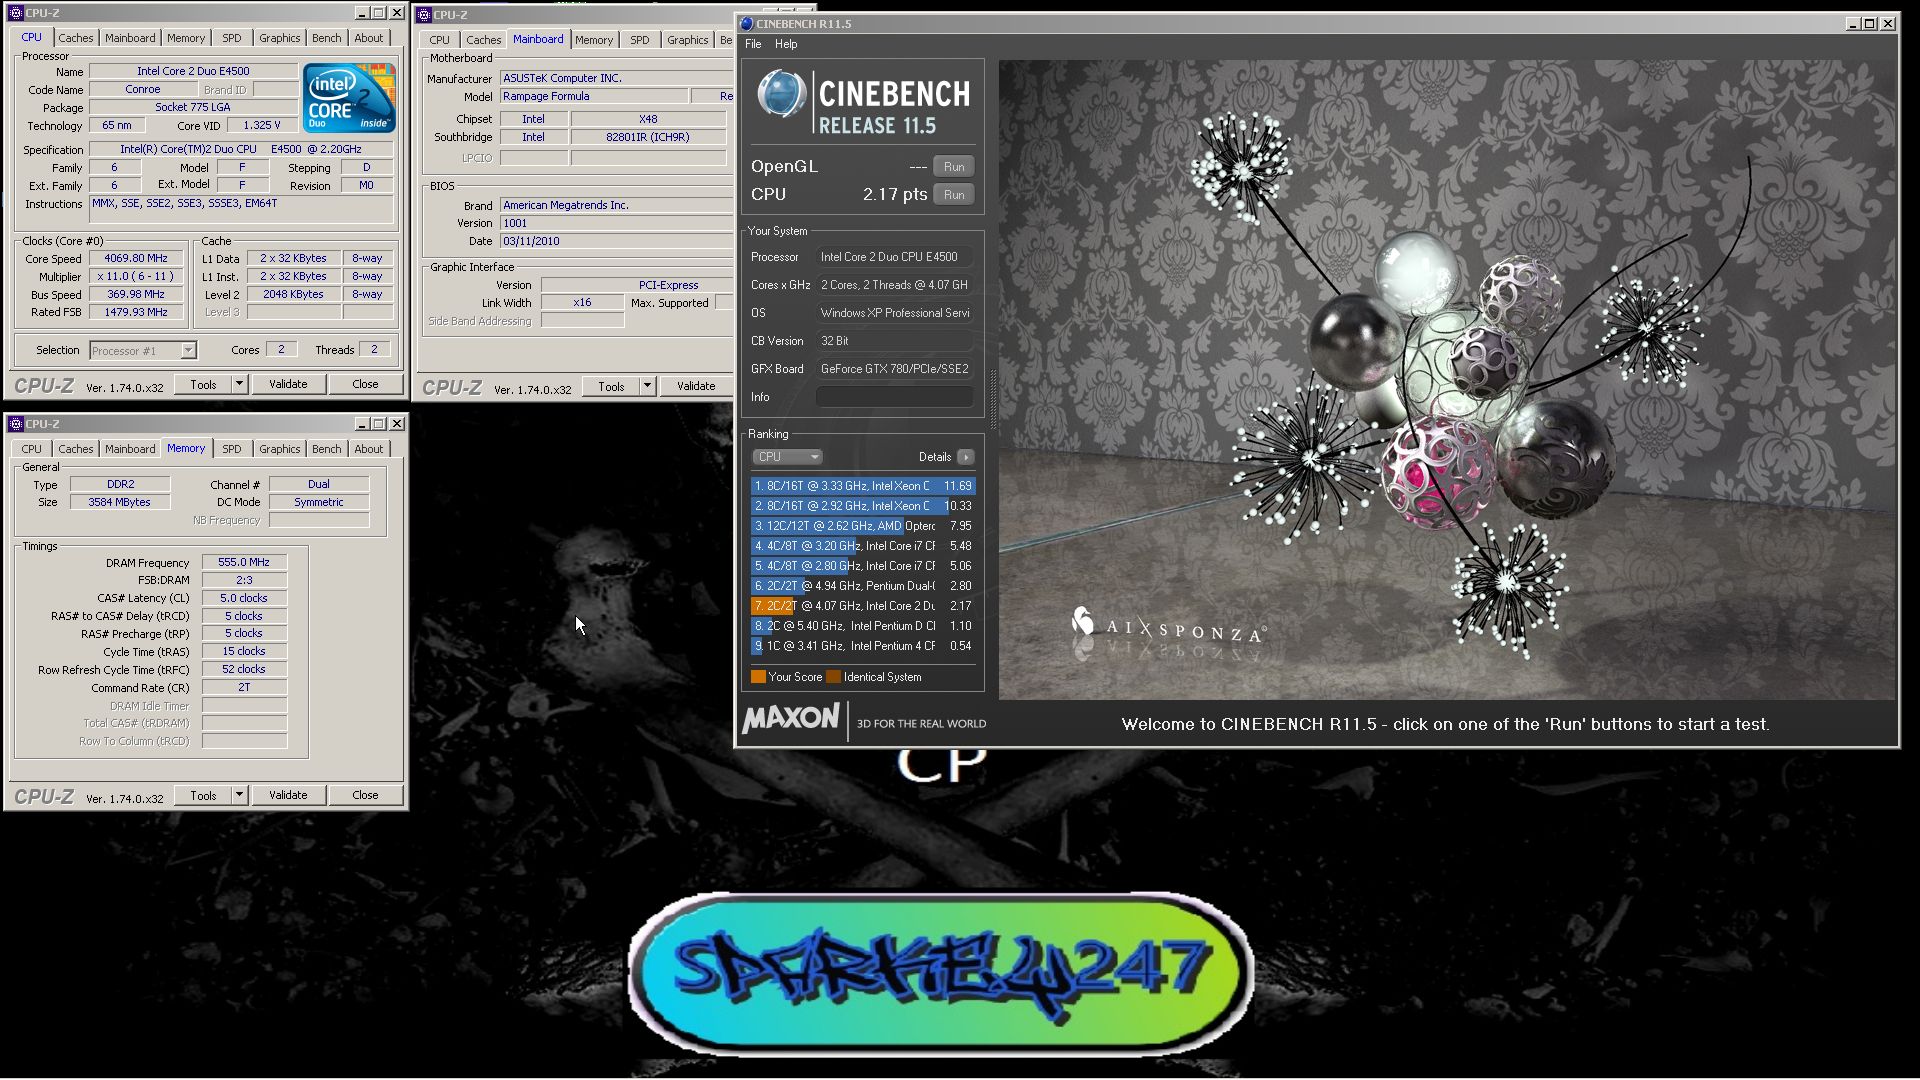Click the orange Your Score legend swatch
This screenshot has height=1080, width=1920.
[758, 677]
